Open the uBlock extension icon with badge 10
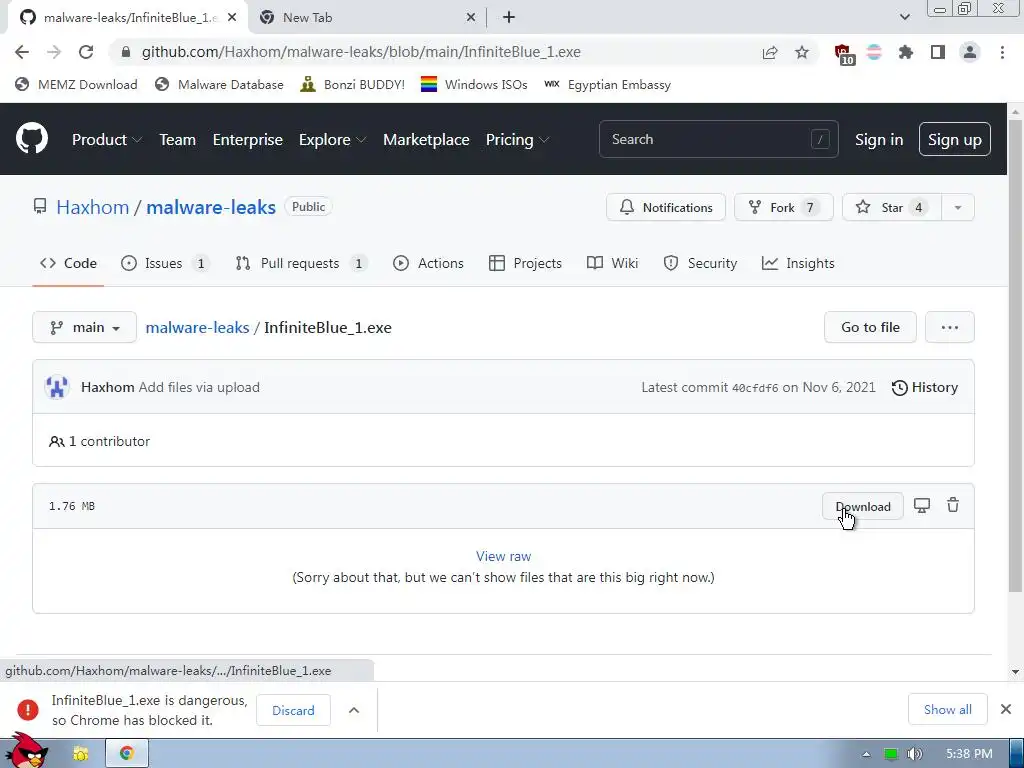 tap(843, 54)
